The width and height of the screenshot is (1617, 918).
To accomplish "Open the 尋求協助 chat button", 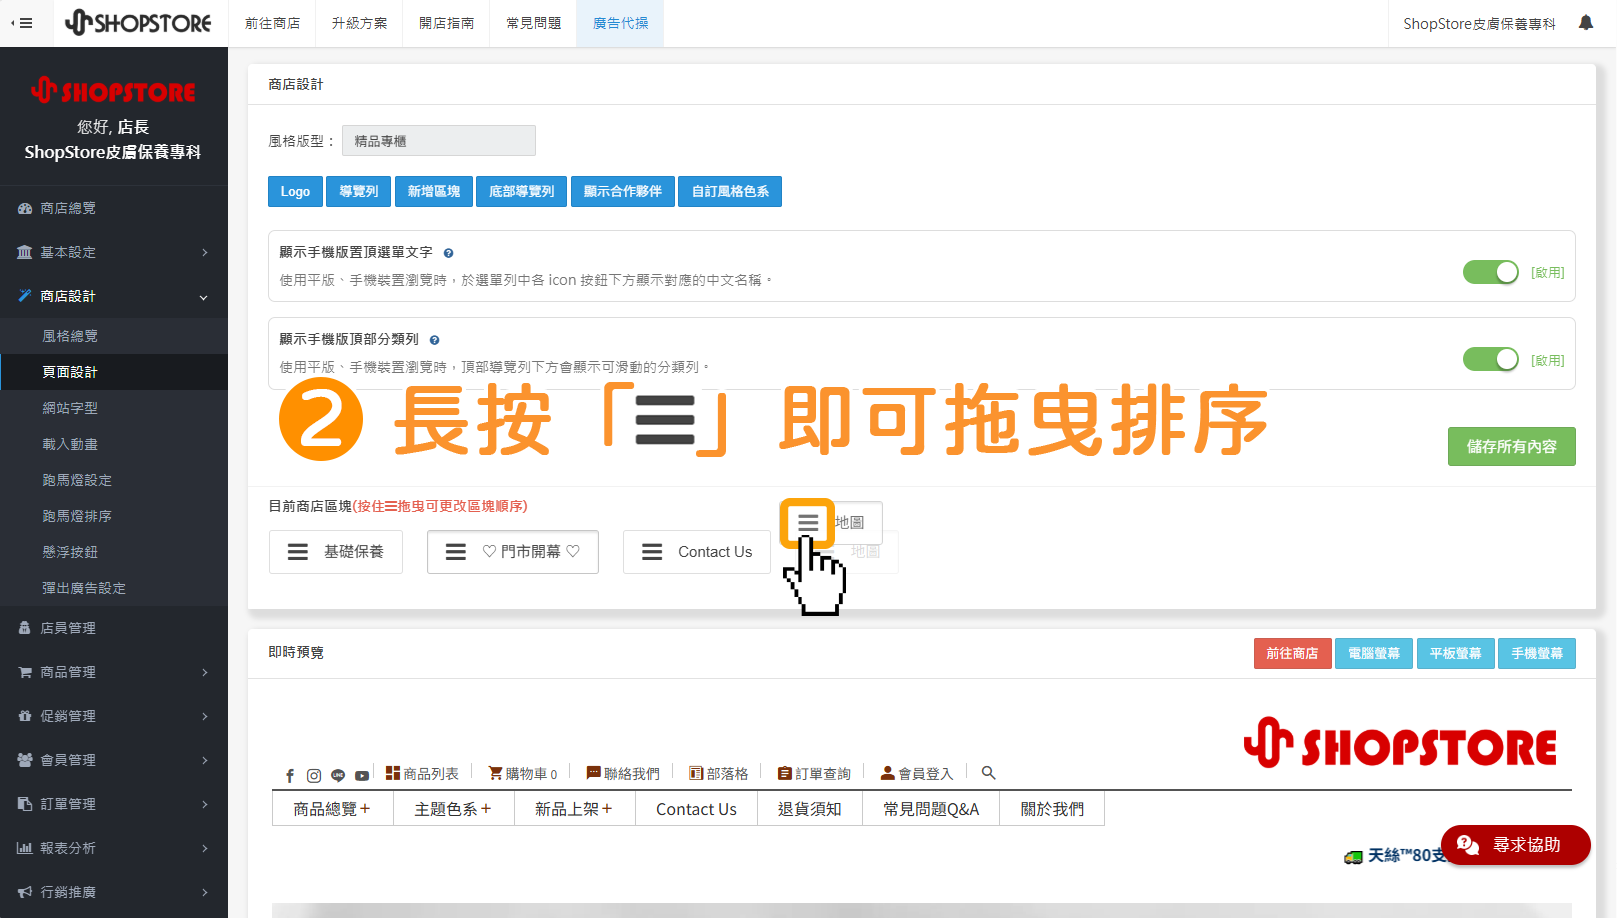I will point(1515,845).
